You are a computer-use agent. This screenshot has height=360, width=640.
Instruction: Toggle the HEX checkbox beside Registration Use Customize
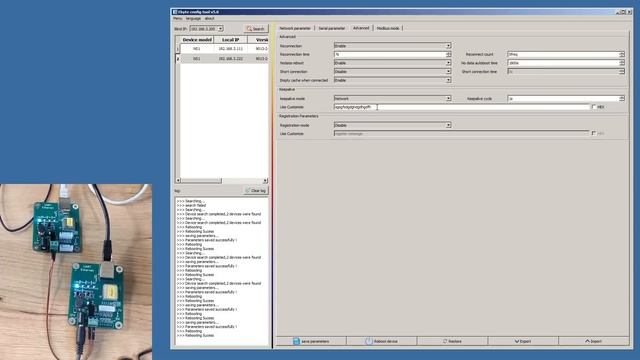click(594, 133)
